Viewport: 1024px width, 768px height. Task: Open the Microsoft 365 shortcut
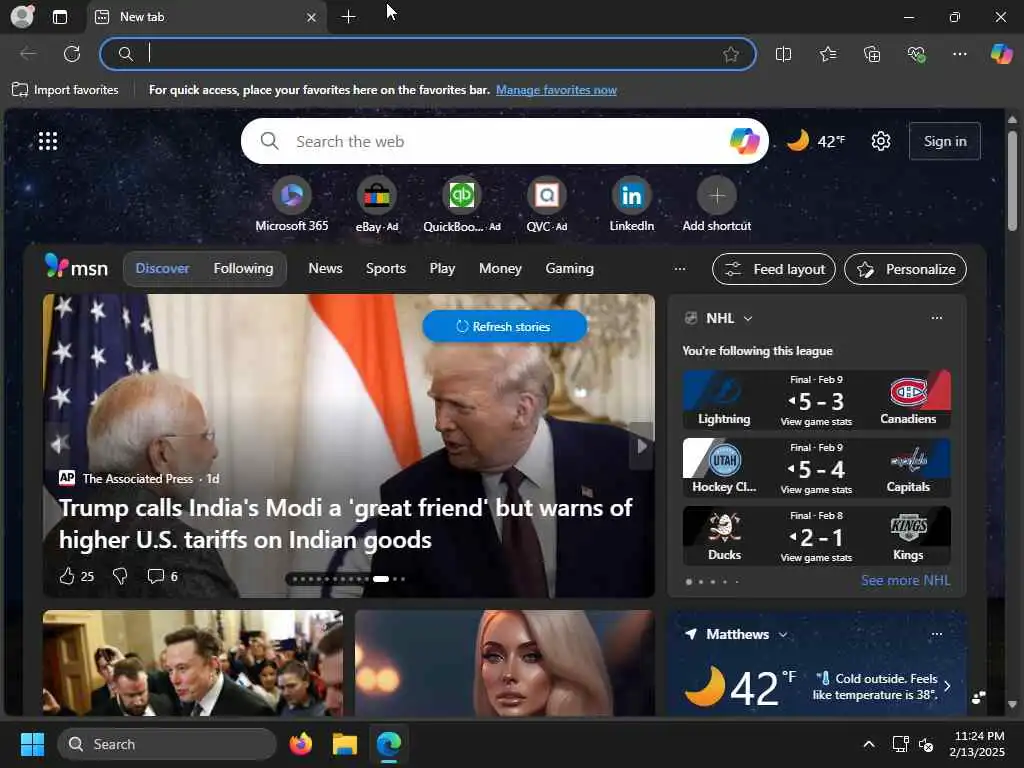click(x=291, y=204)
